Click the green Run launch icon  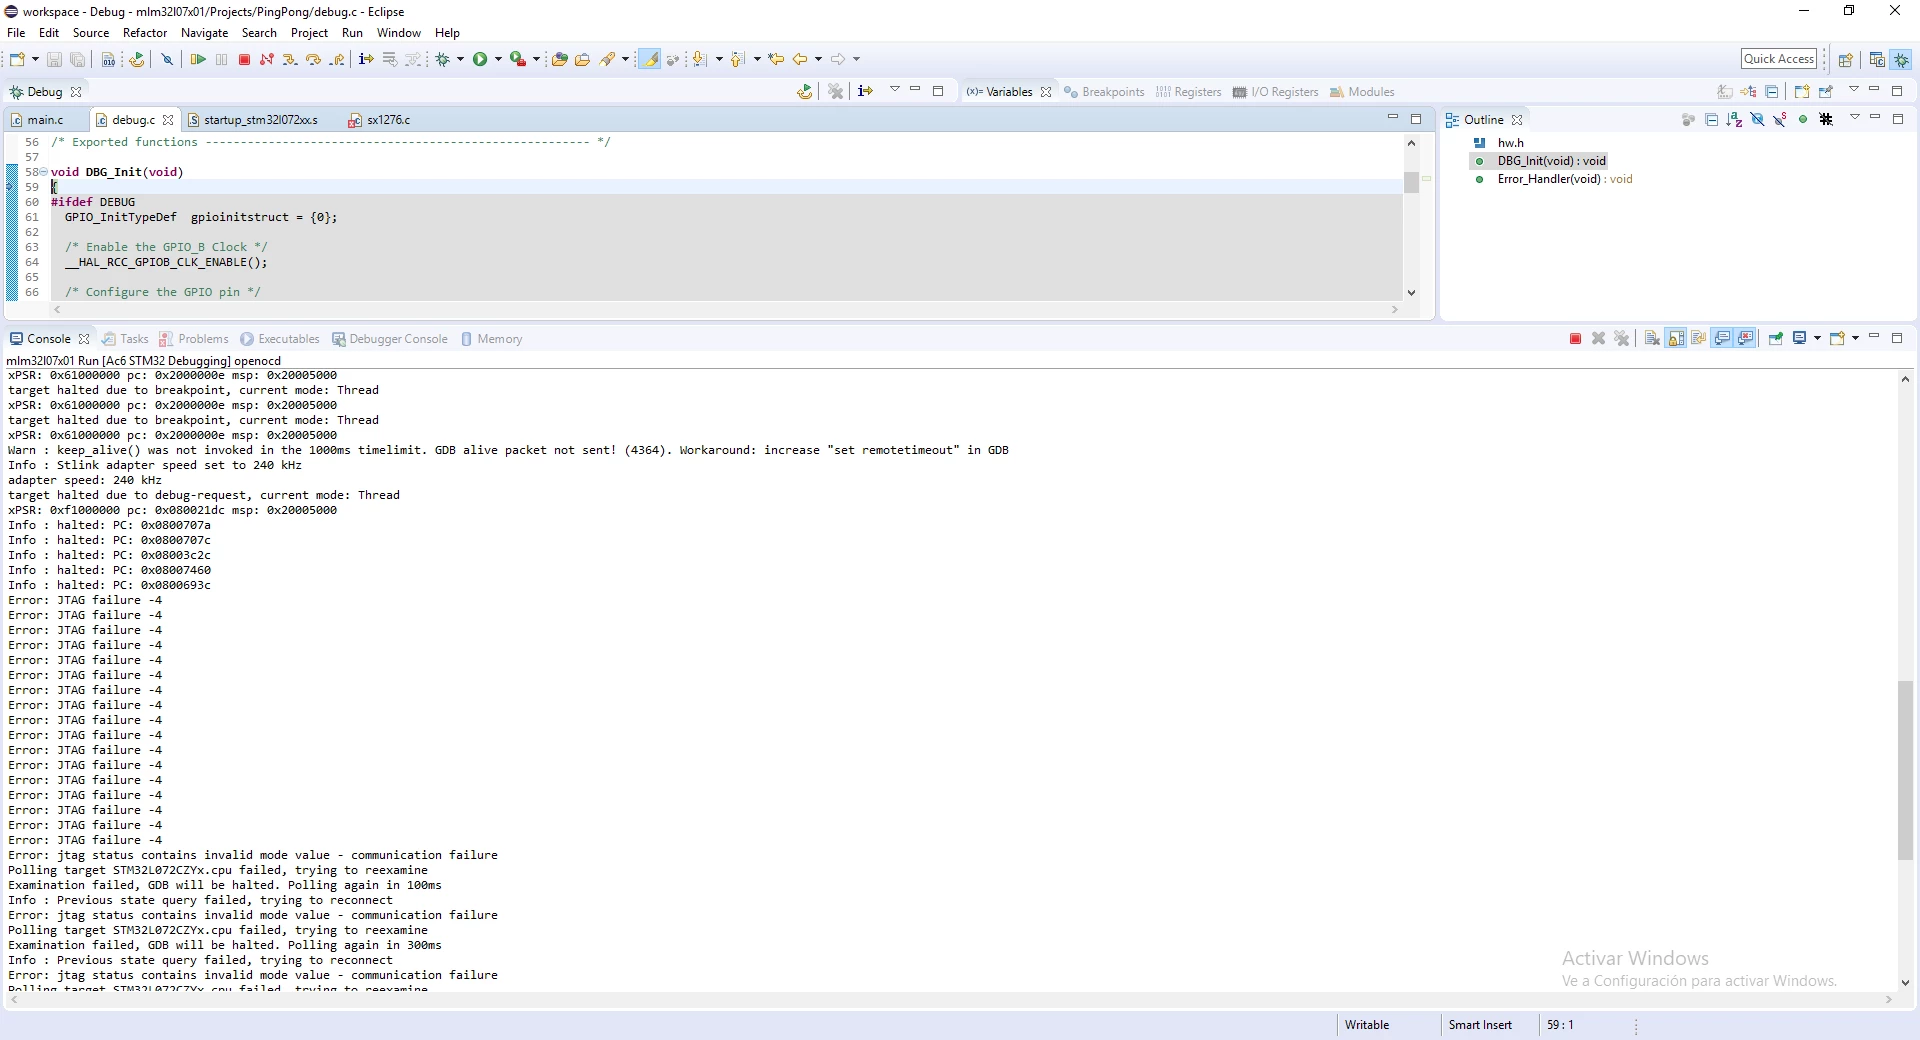click(x=480, y=60)
